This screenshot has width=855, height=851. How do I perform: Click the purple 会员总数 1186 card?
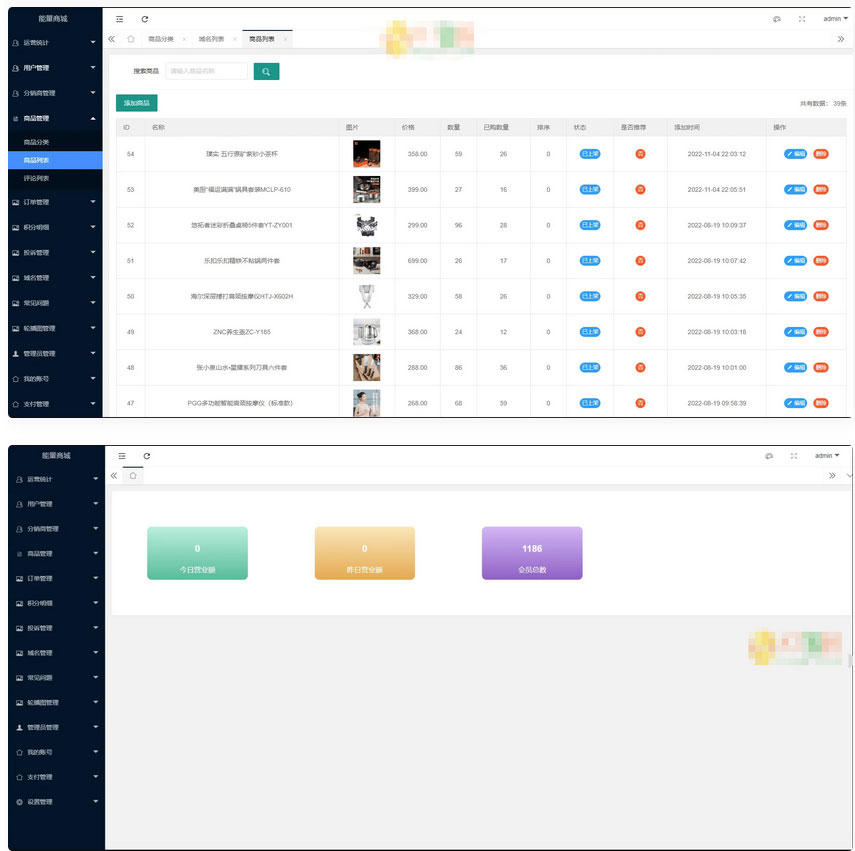pos(532,553)
